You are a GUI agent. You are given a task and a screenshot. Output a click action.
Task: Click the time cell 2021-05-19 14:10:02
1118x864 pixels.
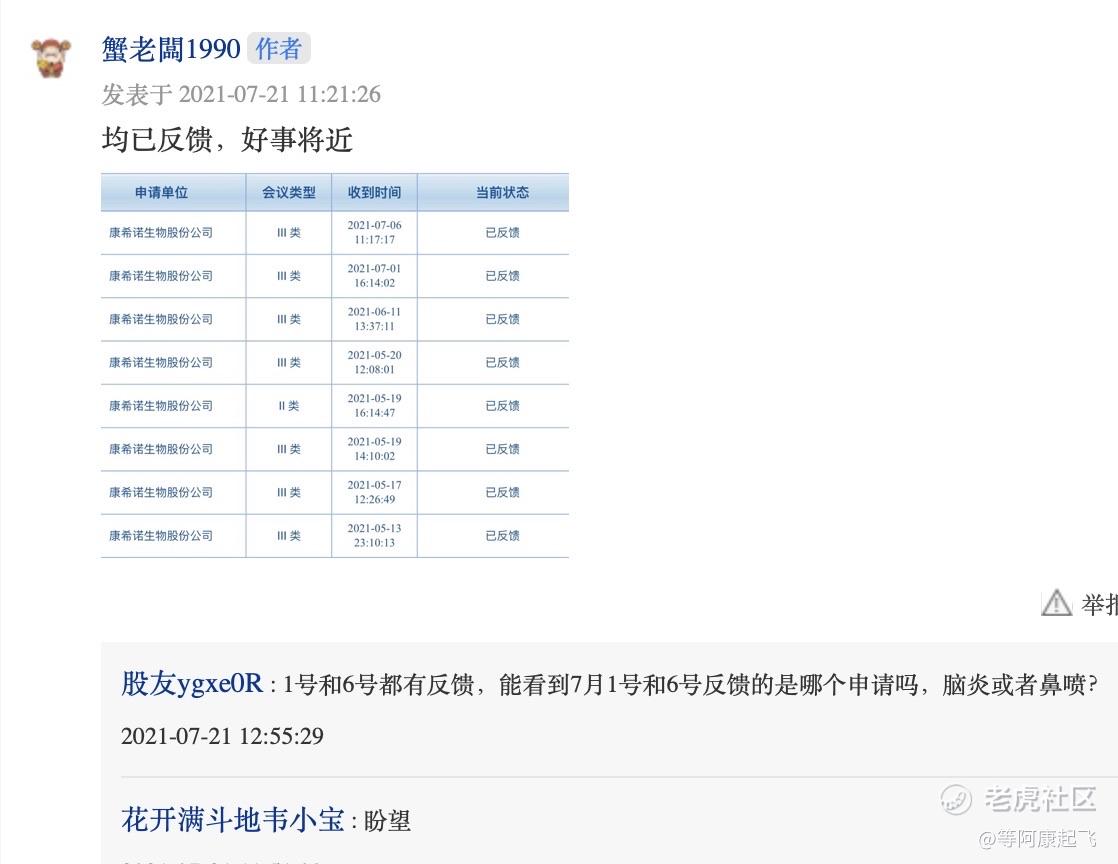point(374,449)
